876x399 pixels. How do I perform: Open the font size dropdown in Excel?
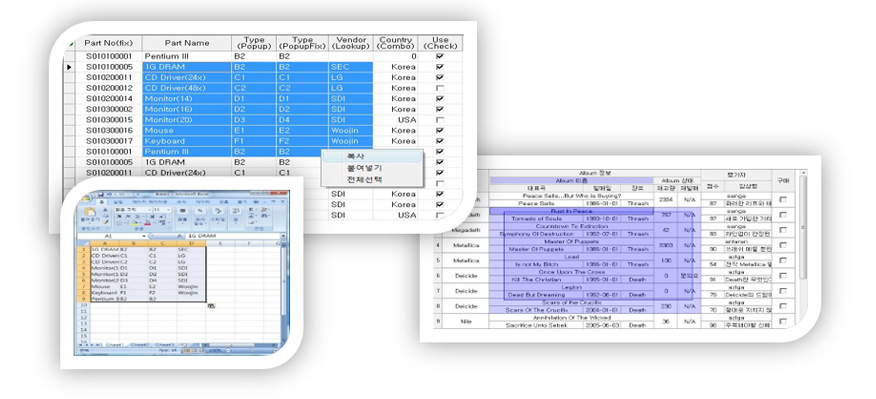click(x=168, y=210)
